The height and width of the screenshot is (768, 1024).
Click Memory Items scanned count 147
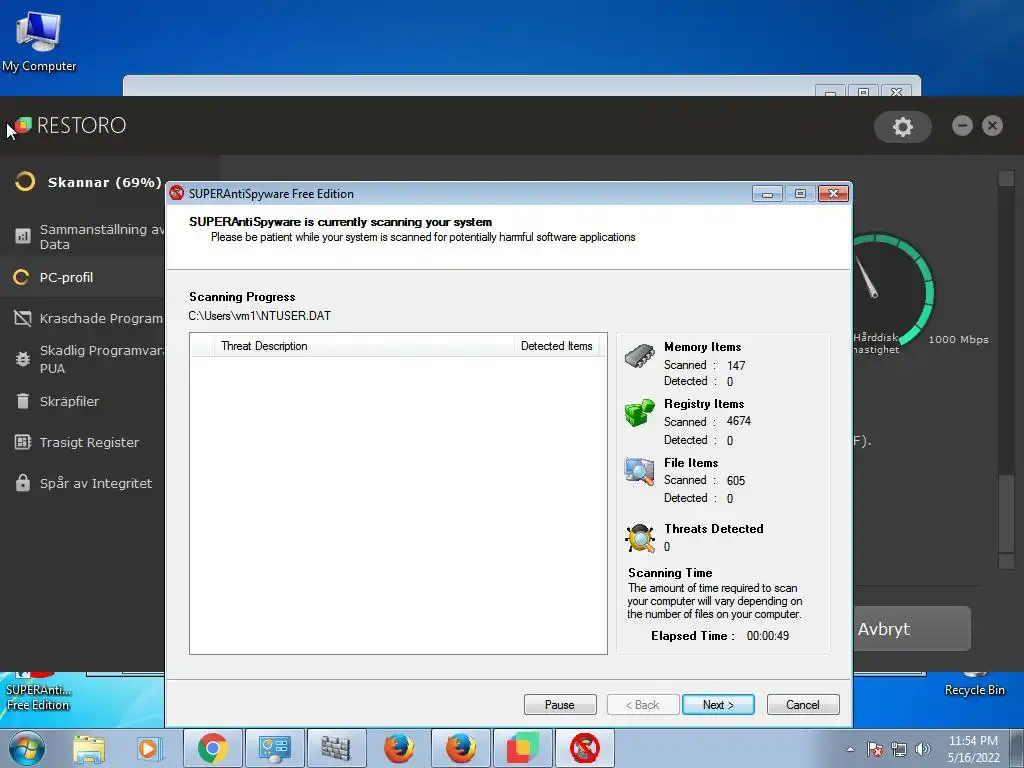736,366
